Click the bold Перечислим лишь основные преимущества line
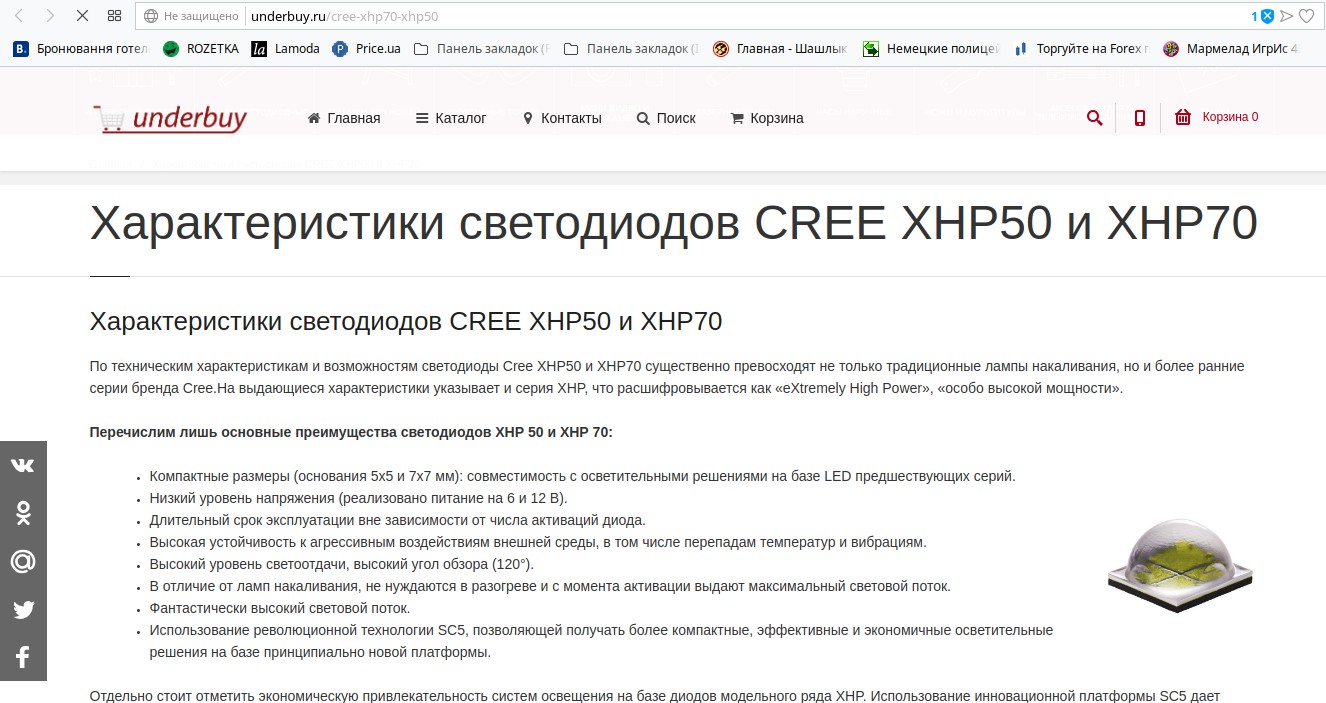The width and height of the screenshot is (1326, 703). tap(351, 432)
